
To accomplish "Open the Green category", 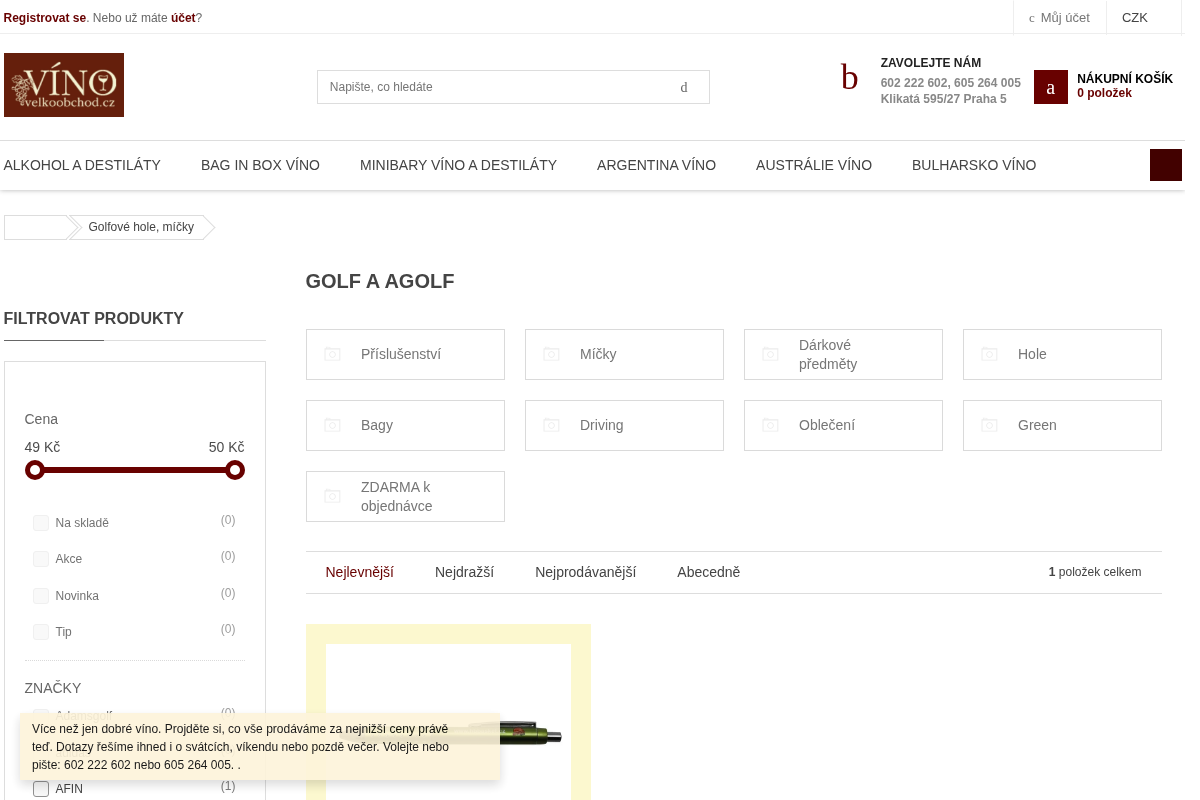I will coord(1062,425).
